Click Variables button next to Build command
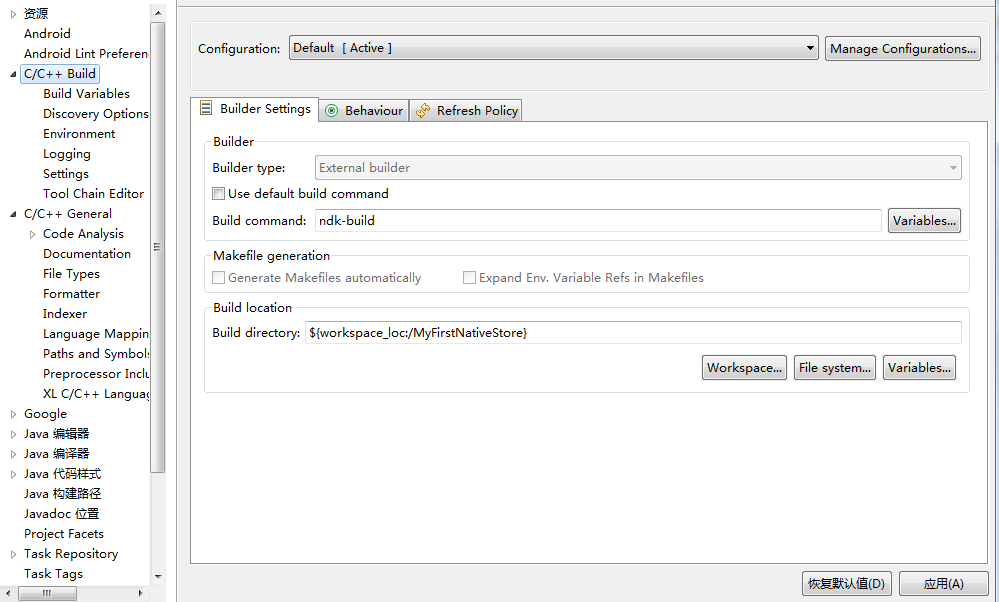 pos(924,220)
